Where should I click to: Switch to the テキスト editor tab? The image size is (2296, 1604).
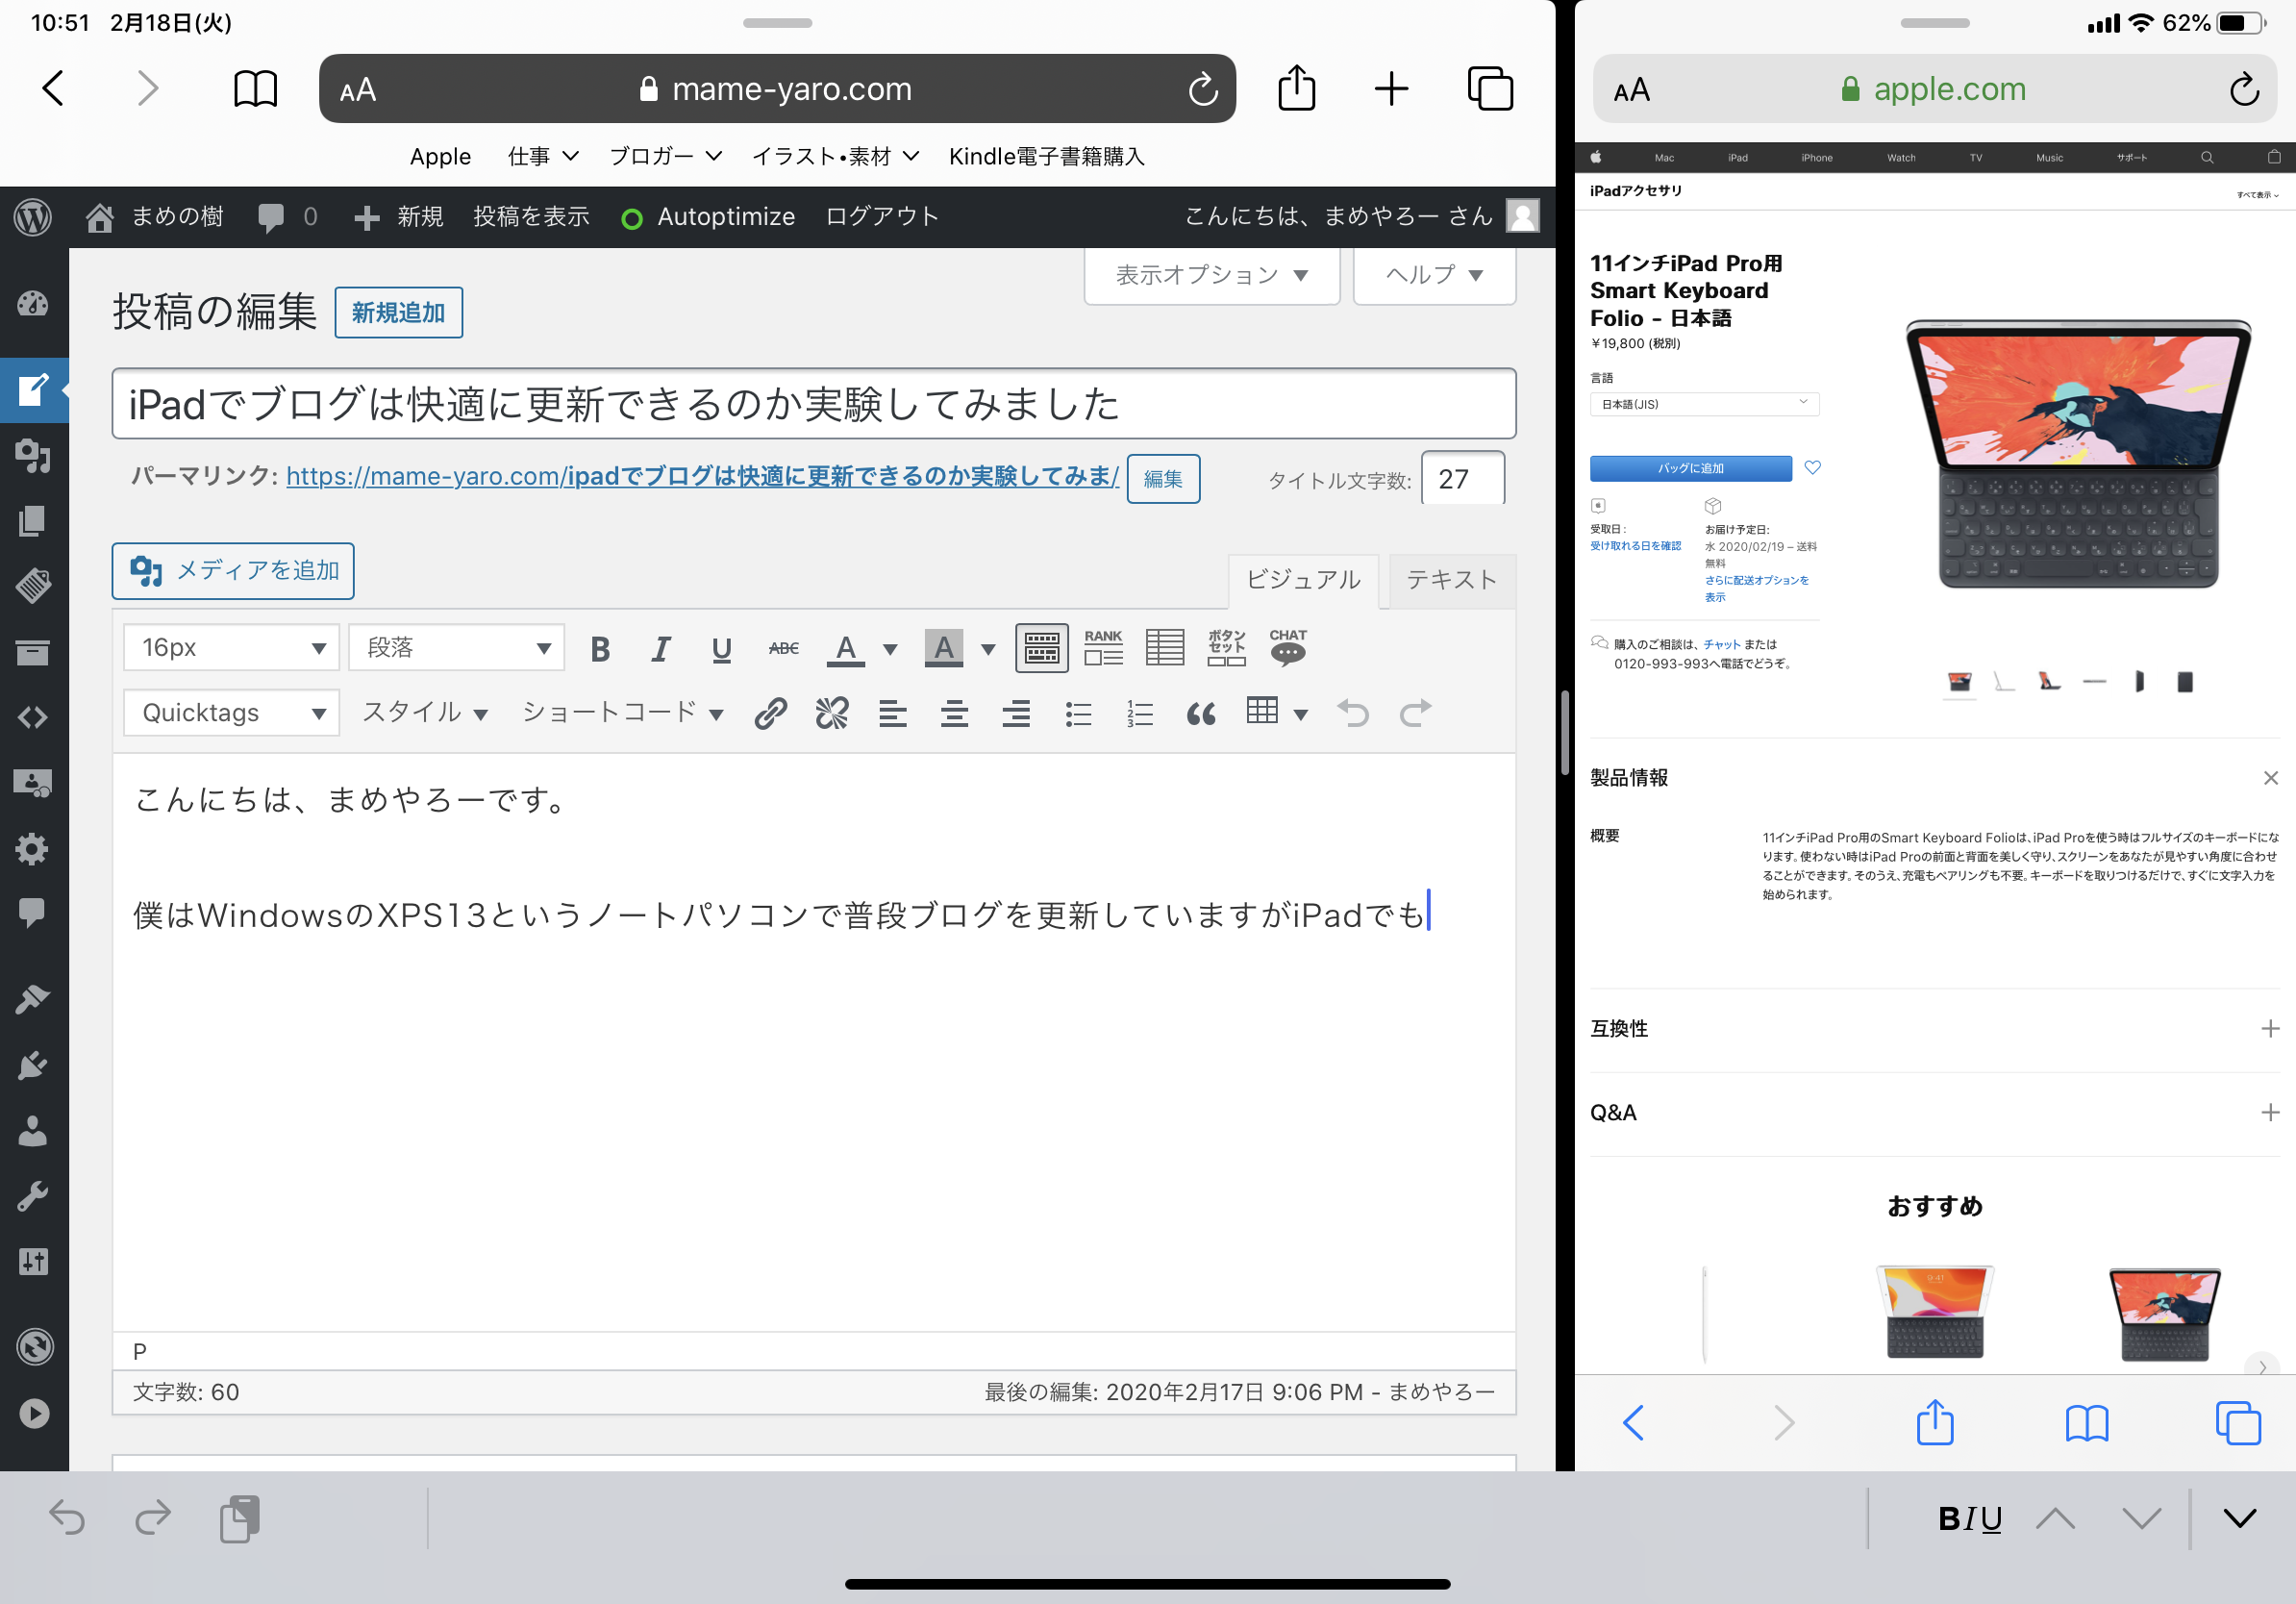click(x=1451, y=580)
